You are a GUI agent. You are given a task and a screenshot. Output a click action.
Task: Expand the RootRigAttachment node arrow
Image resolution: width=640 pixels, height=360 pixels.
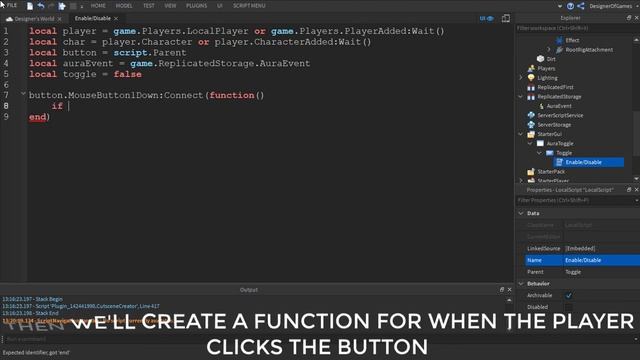(549, 49)
